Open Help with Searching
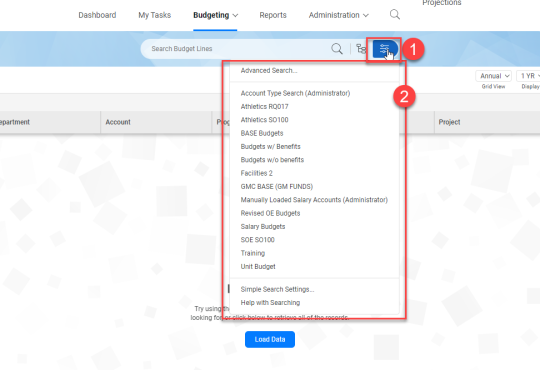Screen dimensions: 540x370 [270, 302]
